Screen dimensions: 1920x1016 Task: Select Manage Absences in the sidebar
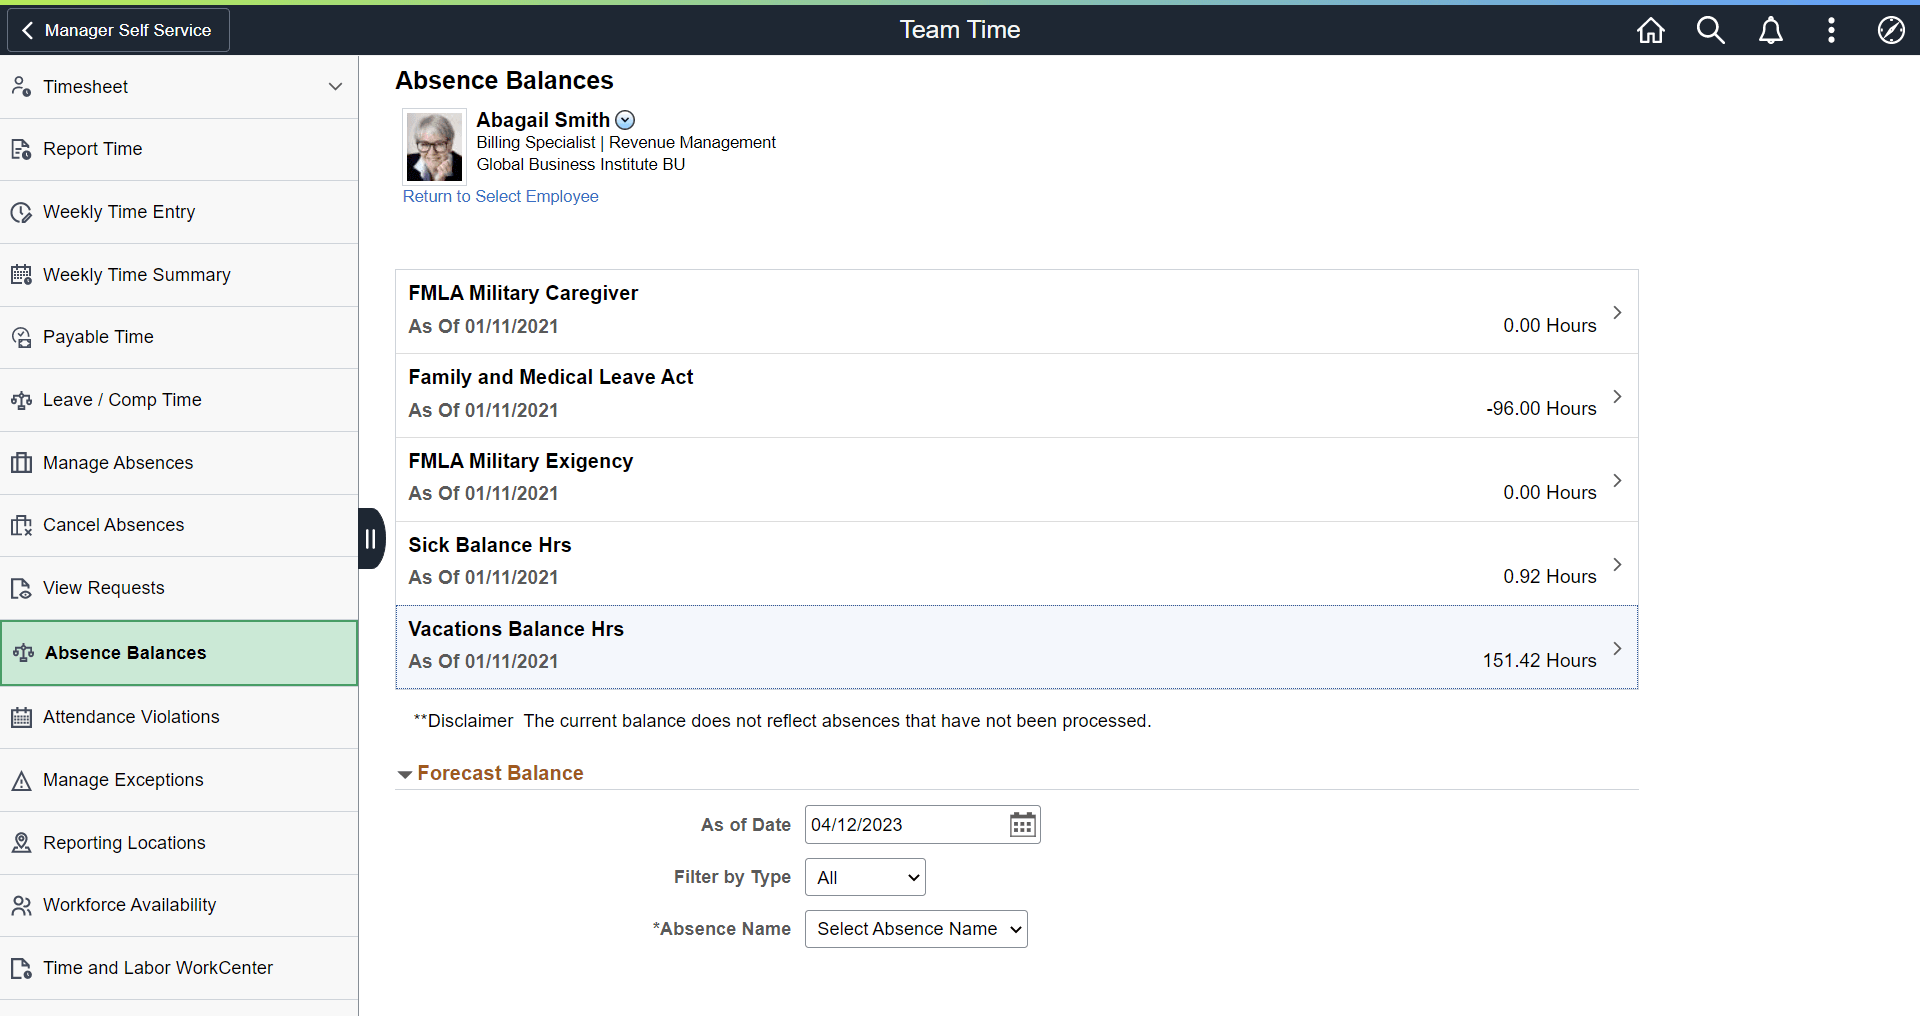pos(117,462)
